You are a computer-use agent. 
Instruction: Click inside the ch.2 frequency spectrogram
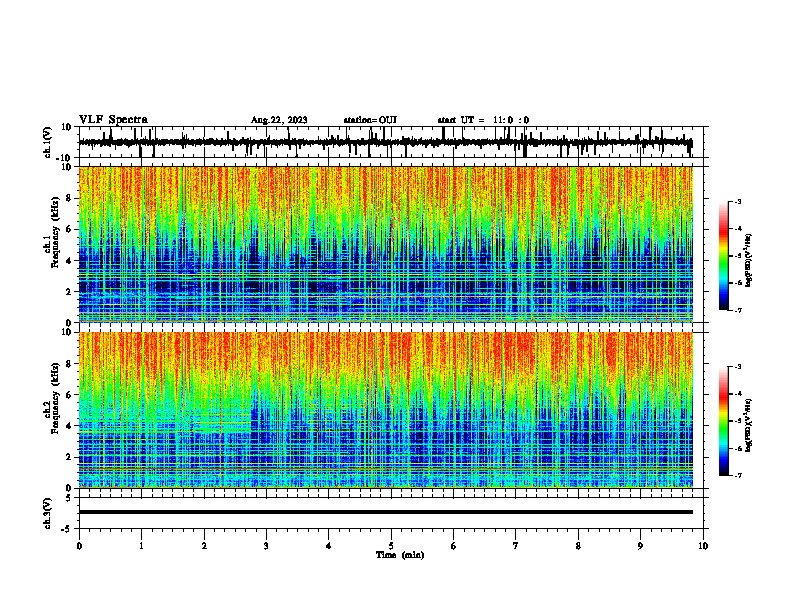coord(385,410)
